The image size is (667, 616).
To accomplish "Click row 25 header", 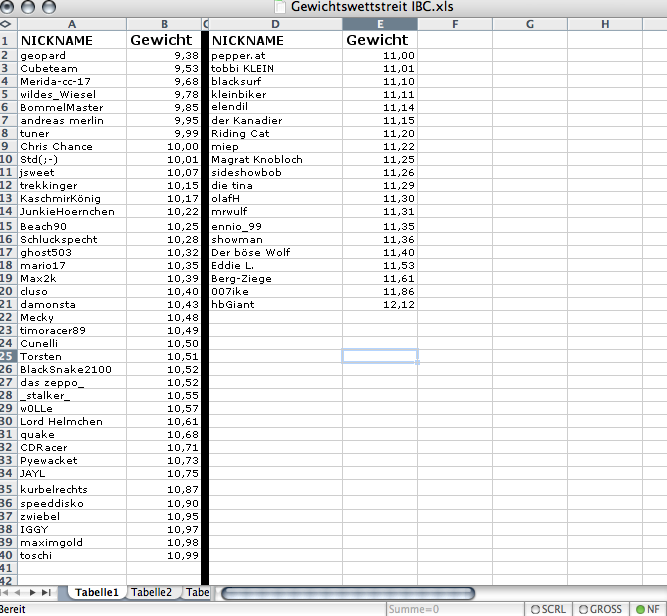I will click(7, 356).
